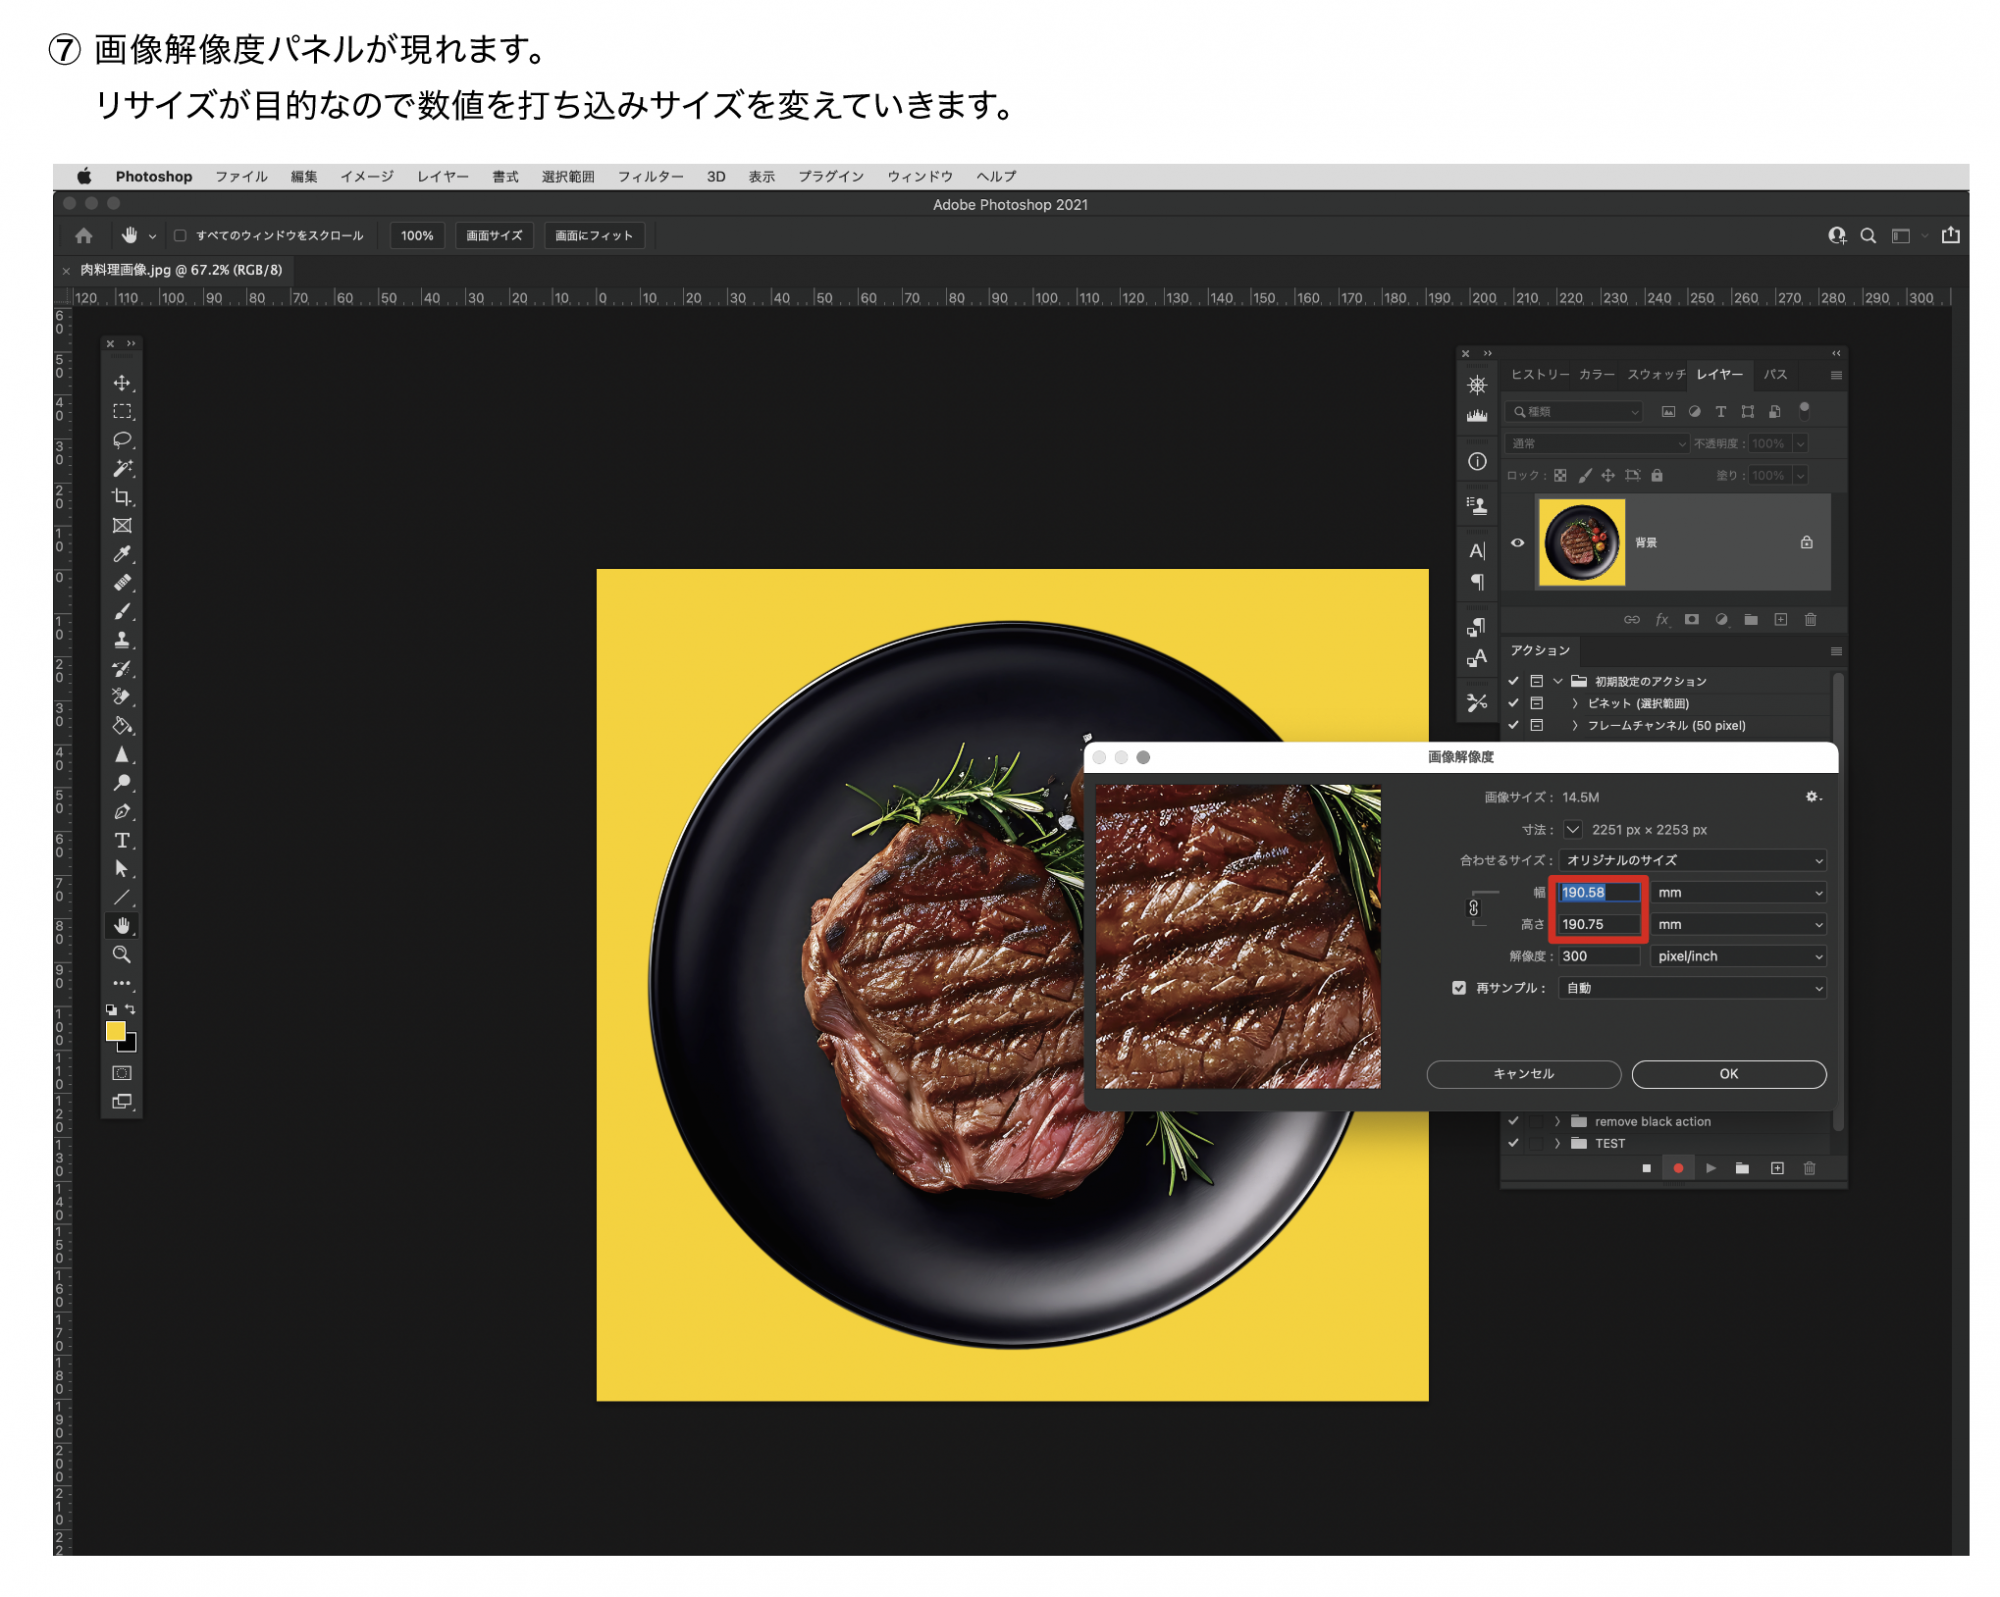Delete layer with the Layers trash icon
The width and height of the screenshot is (2000, 1597).
(x=1810, y=620)
